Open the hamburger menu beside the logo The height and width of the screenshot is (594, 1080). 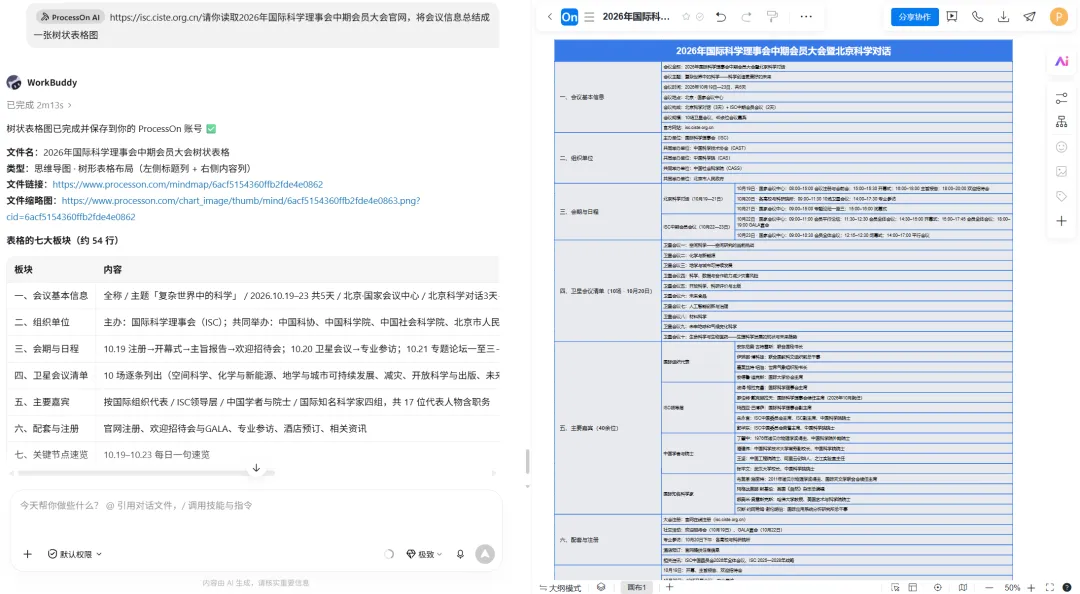click(589, 17)
